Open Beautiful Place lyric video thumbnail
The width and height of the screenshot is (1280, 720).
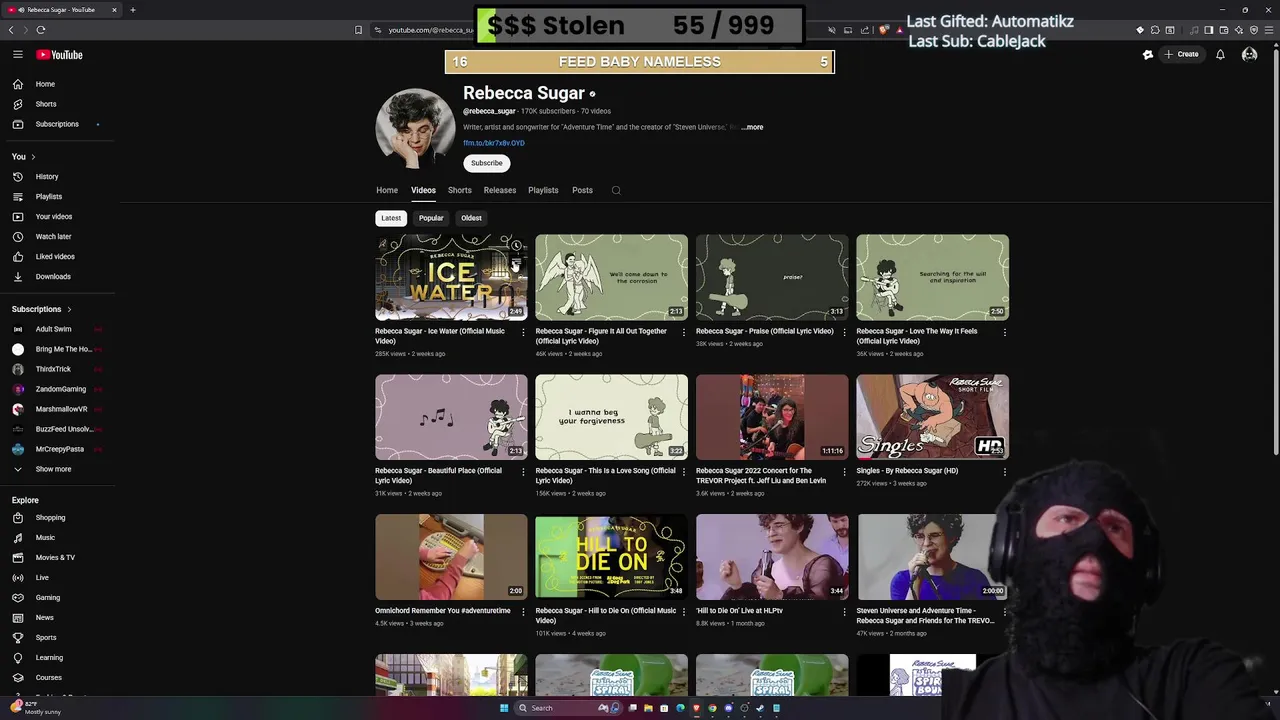tap(451, 417)
